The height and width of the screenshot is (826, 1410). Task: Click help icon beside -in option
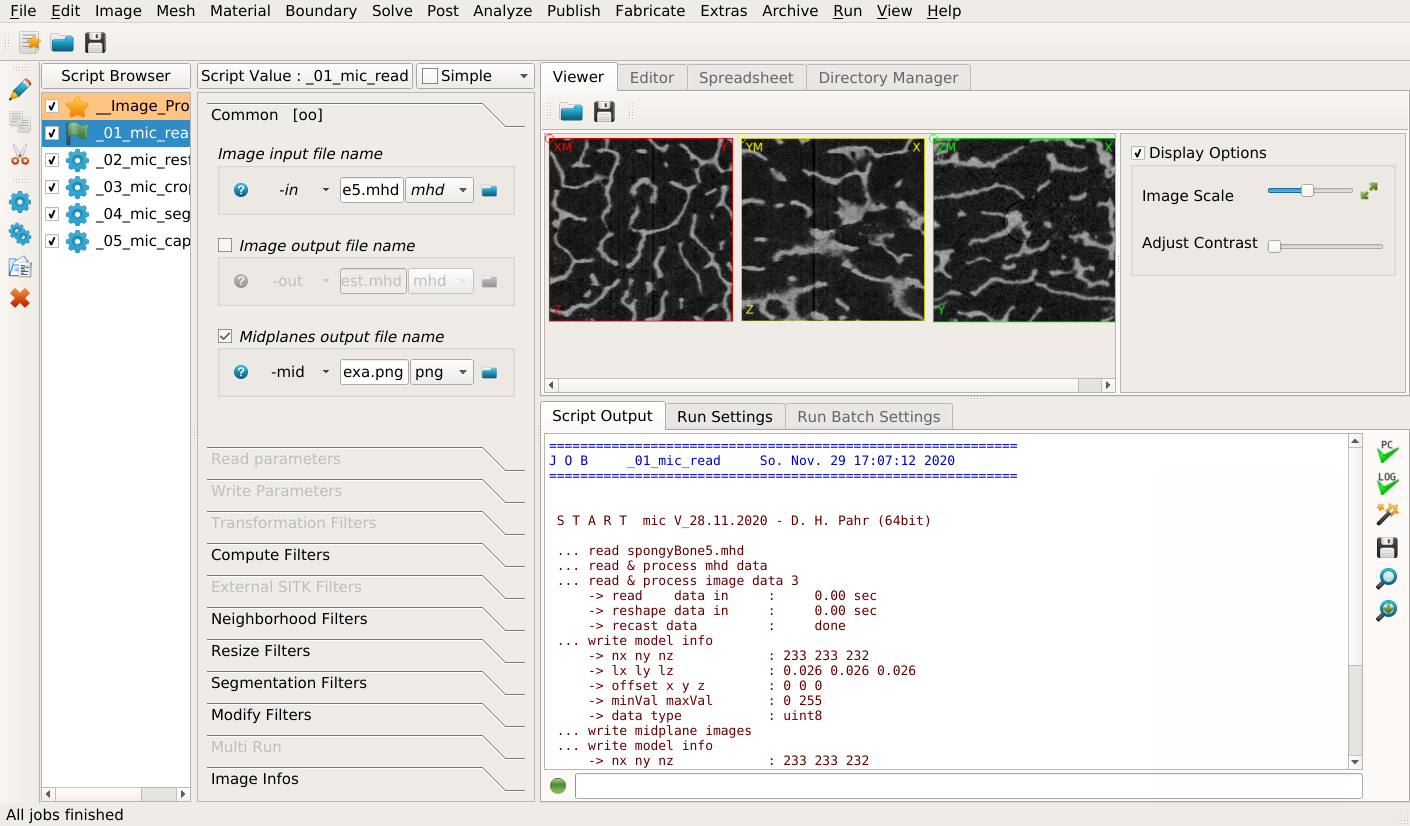click(x=240, y=190)
